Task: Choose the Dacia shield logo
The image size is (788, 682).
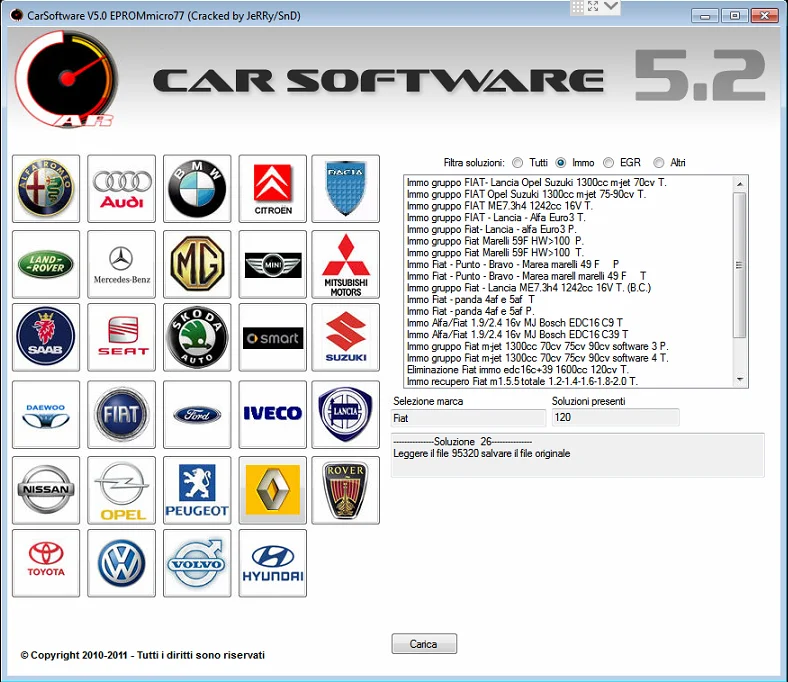Action: [345, 188]
